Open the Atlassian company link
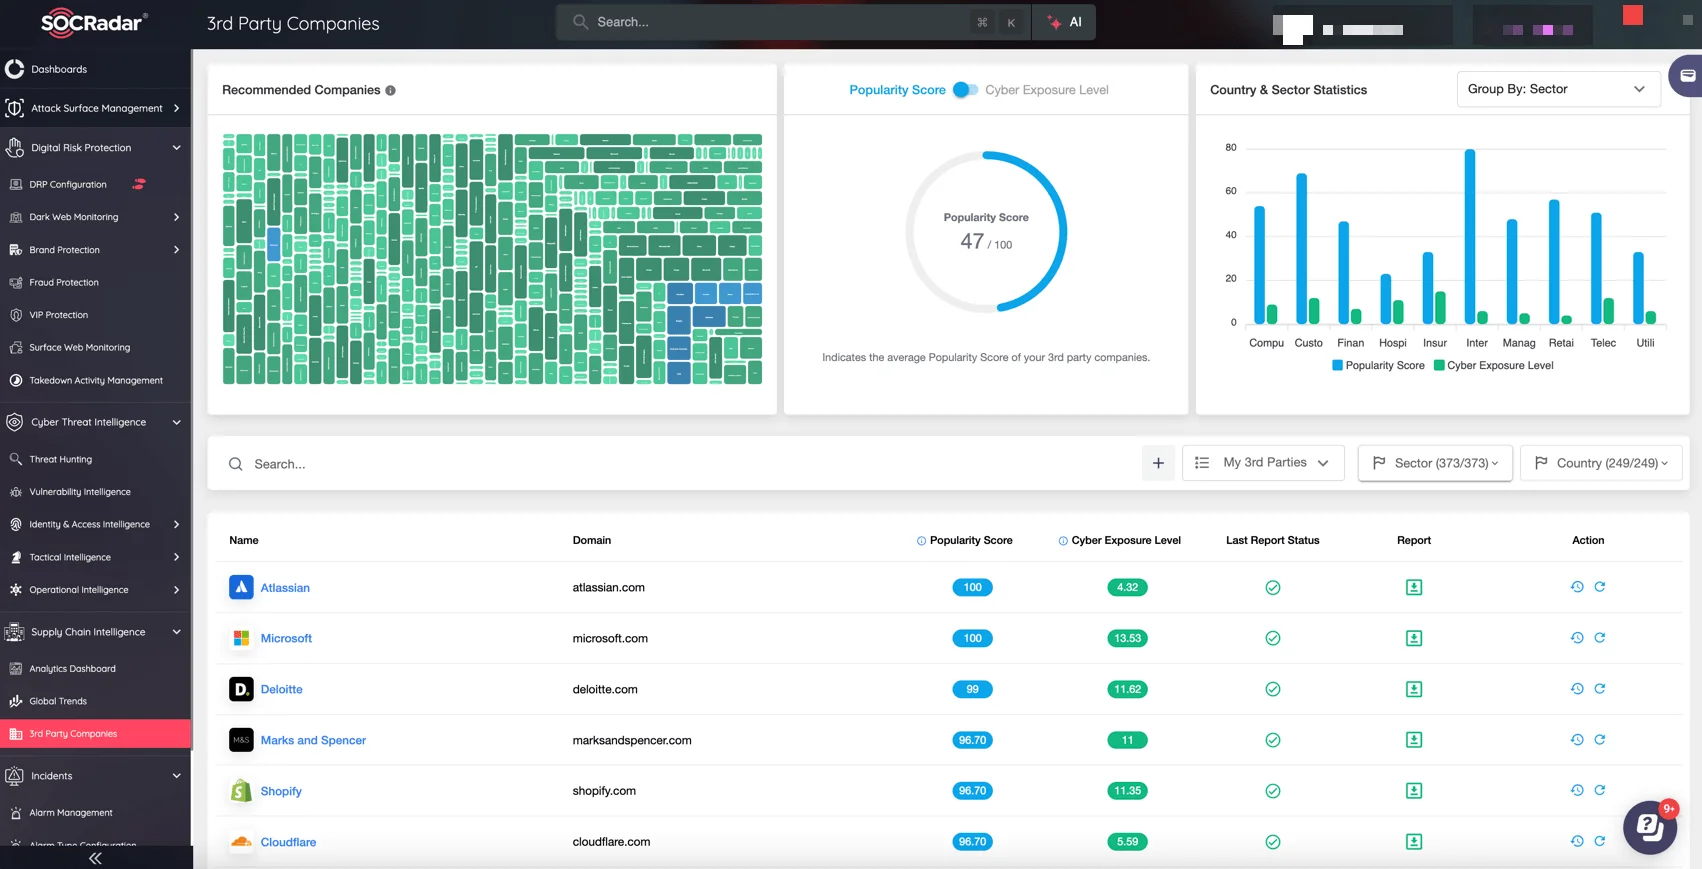Image resolution: width=1702 pixels, height=869 pixels. tap(285, 588)
